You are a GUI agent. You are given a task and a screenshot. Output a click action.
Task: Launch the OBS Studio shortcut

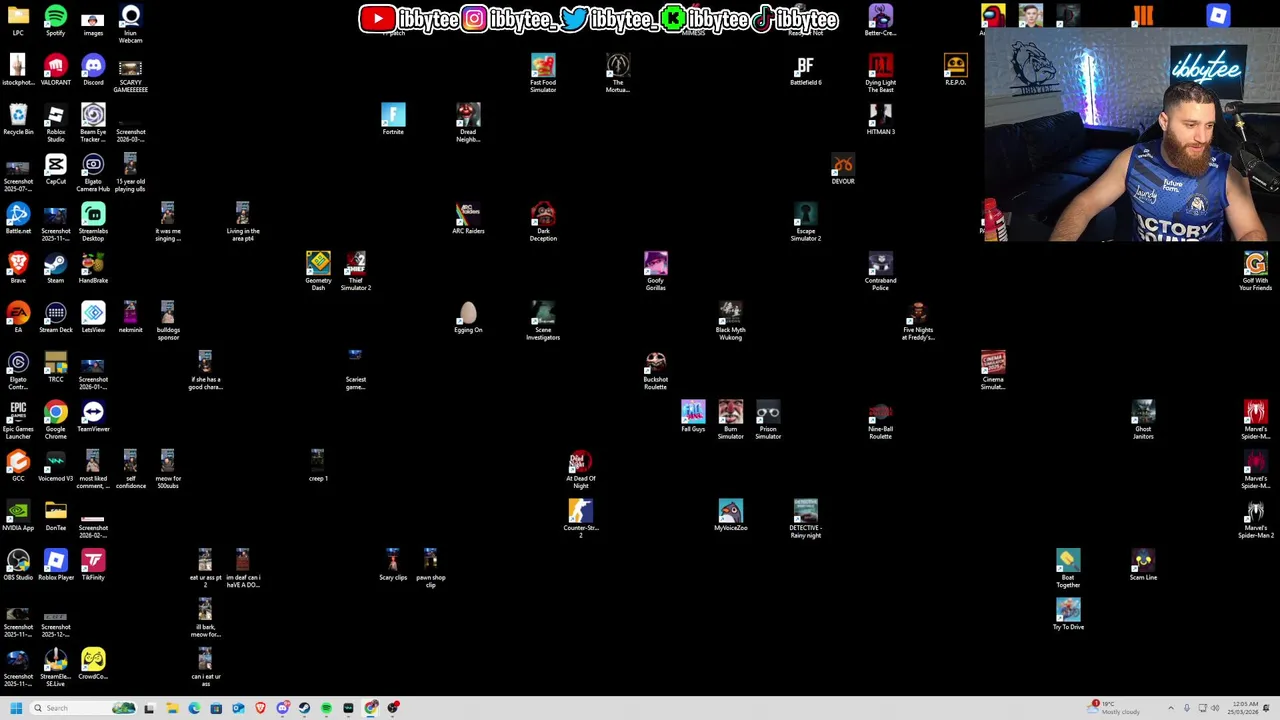pyautogui.click(x=18, y=565)
